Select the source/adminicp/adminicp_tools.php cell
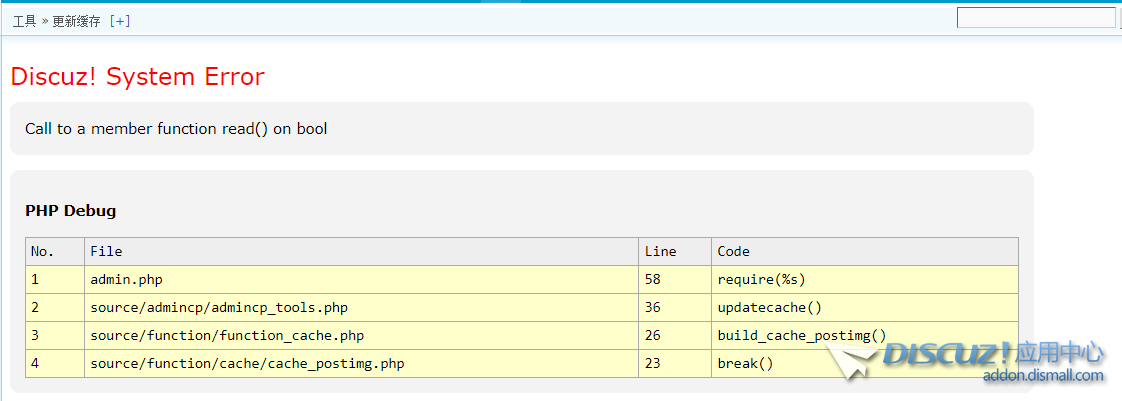This screenshot has height=401, width=1122. click(x=361, y=307)
